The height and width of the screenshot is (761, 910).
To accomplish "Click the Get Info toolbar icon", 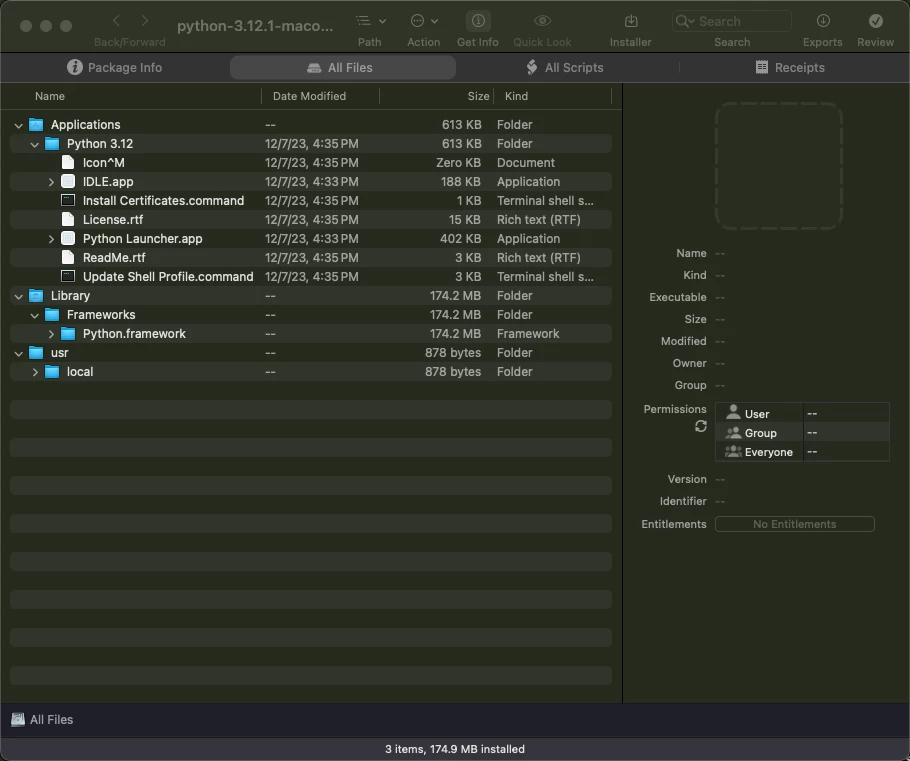I will click(478, 21).
